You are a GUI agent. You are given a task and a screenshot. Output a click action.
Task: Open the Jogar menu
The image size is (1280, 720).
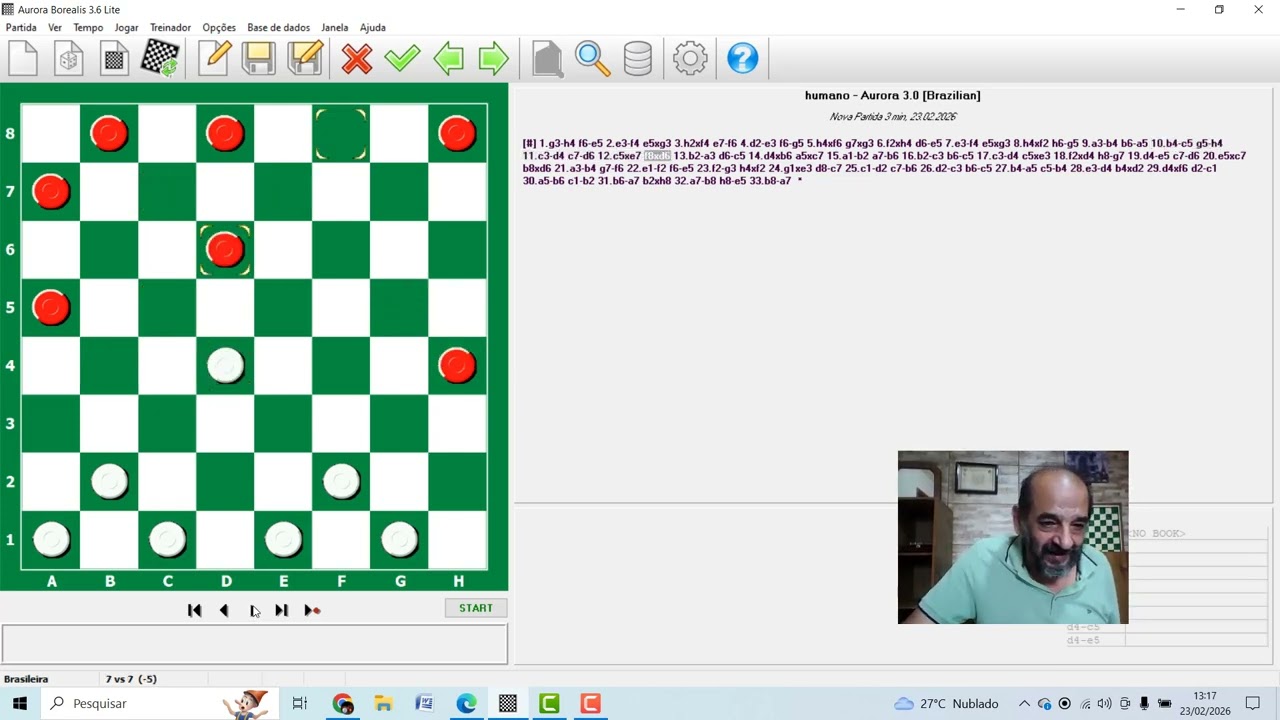coord(126,27)
